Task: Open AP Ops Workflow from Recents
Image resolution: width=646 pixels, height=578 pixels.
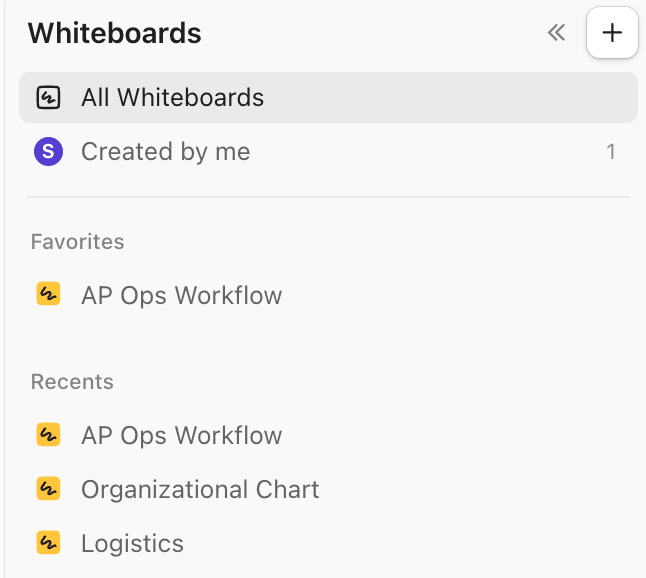Action: 181,435
